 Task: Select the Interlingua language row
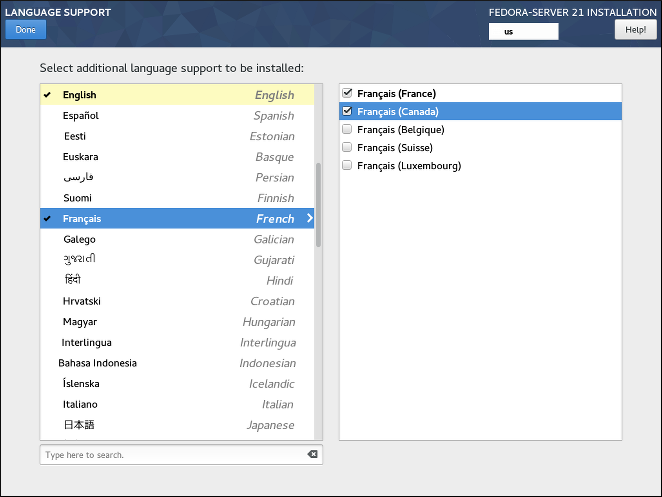(x=177, y=342)
